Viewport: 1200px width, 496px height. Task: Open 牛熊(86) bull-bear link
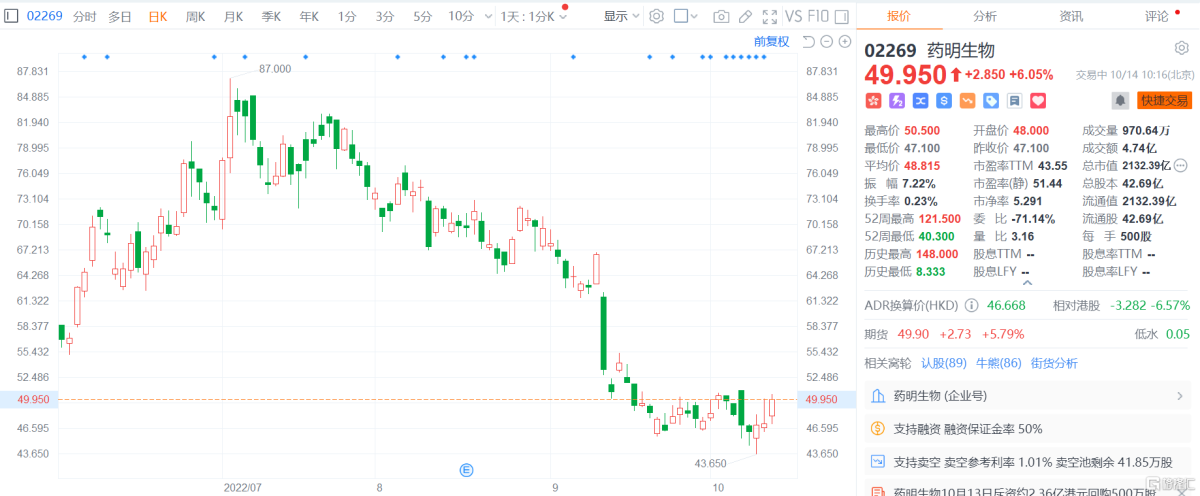coord(998,363)
